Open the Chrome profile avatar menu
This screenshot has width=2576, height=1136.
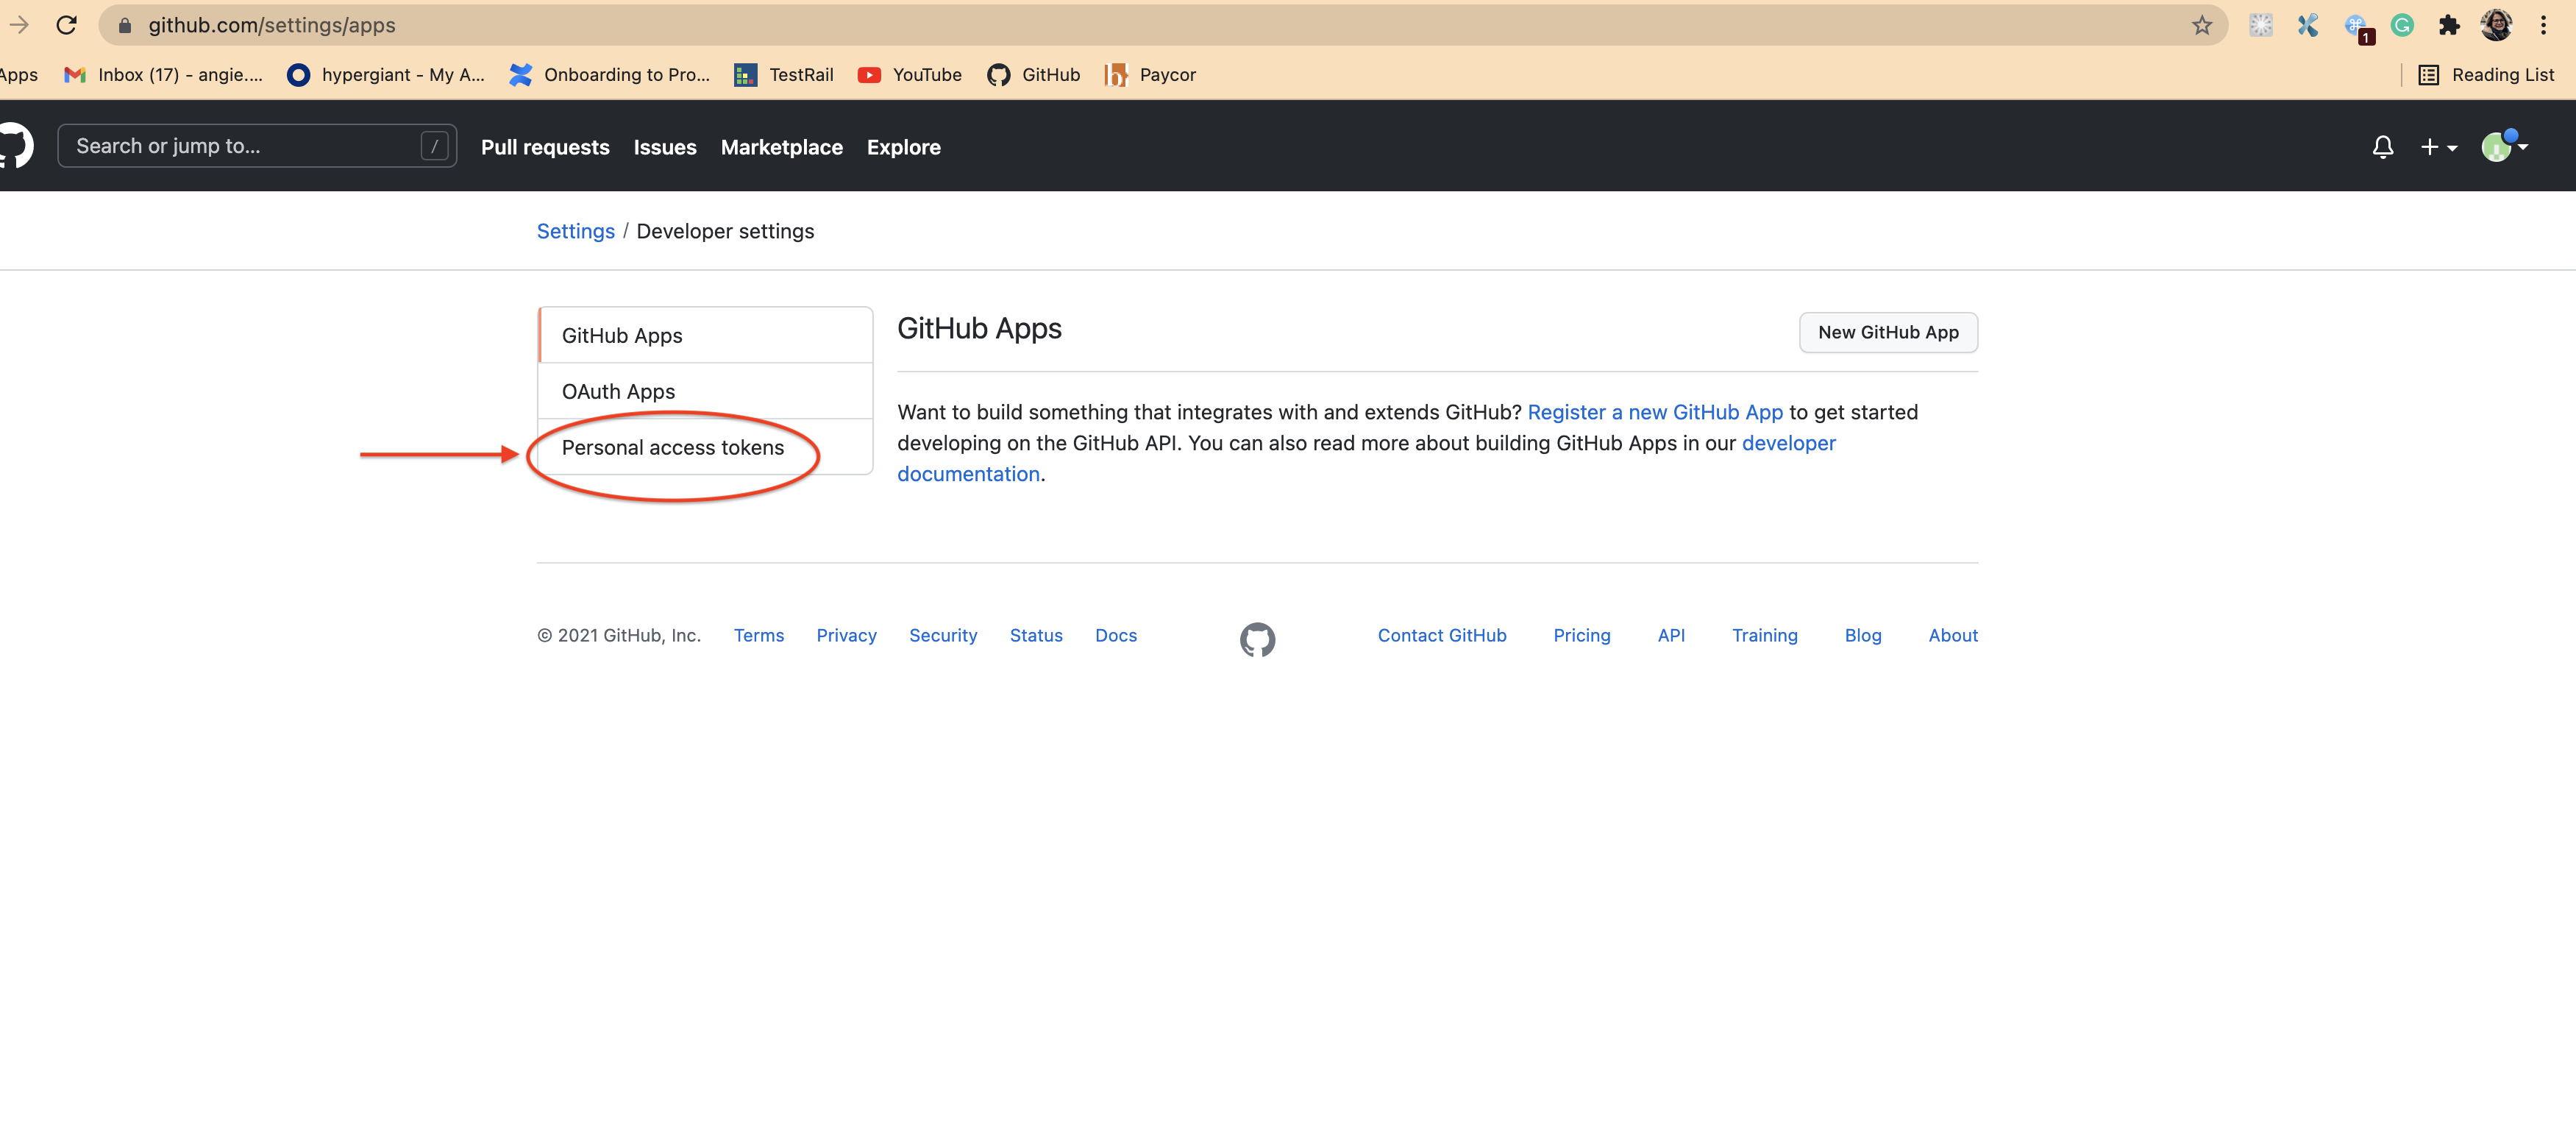click(x=2497, y=25)
